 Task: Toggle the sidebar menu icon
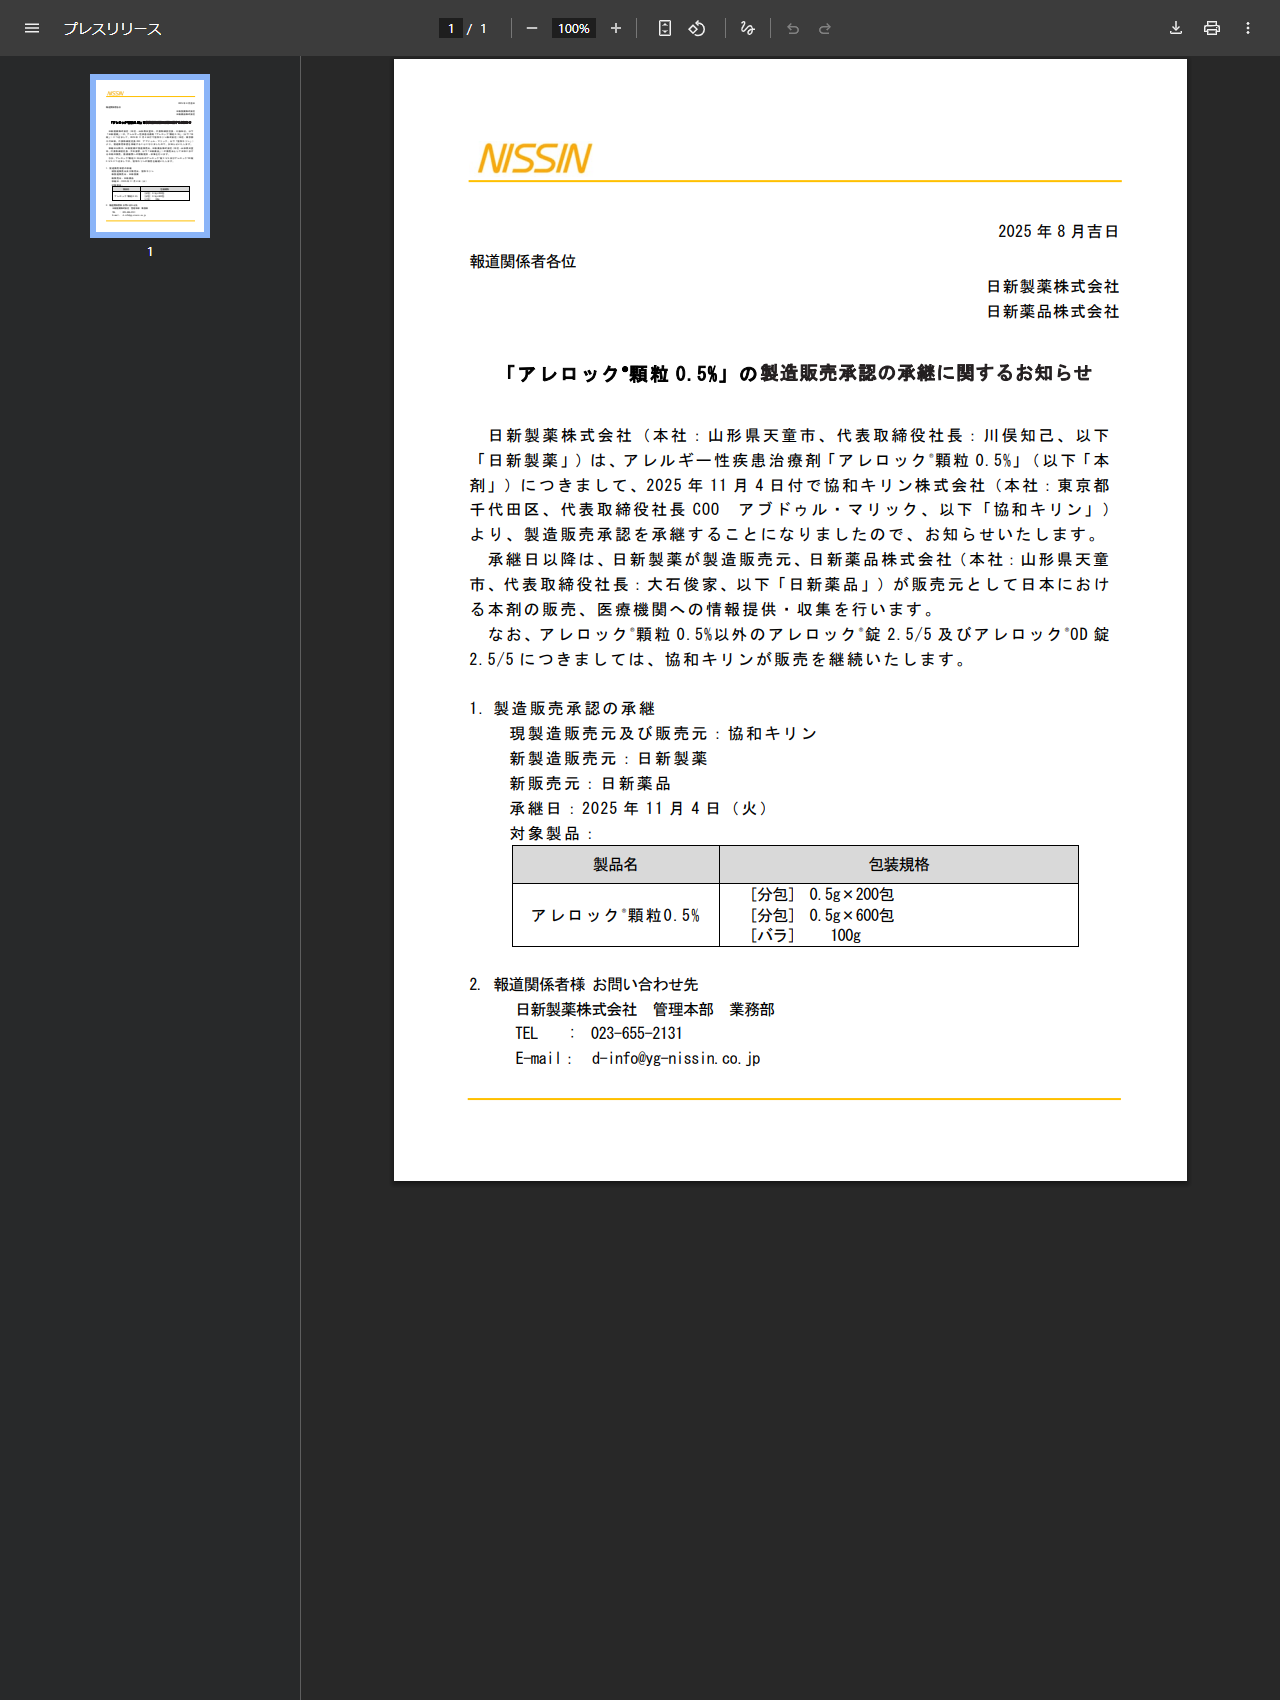pos(32,28)
